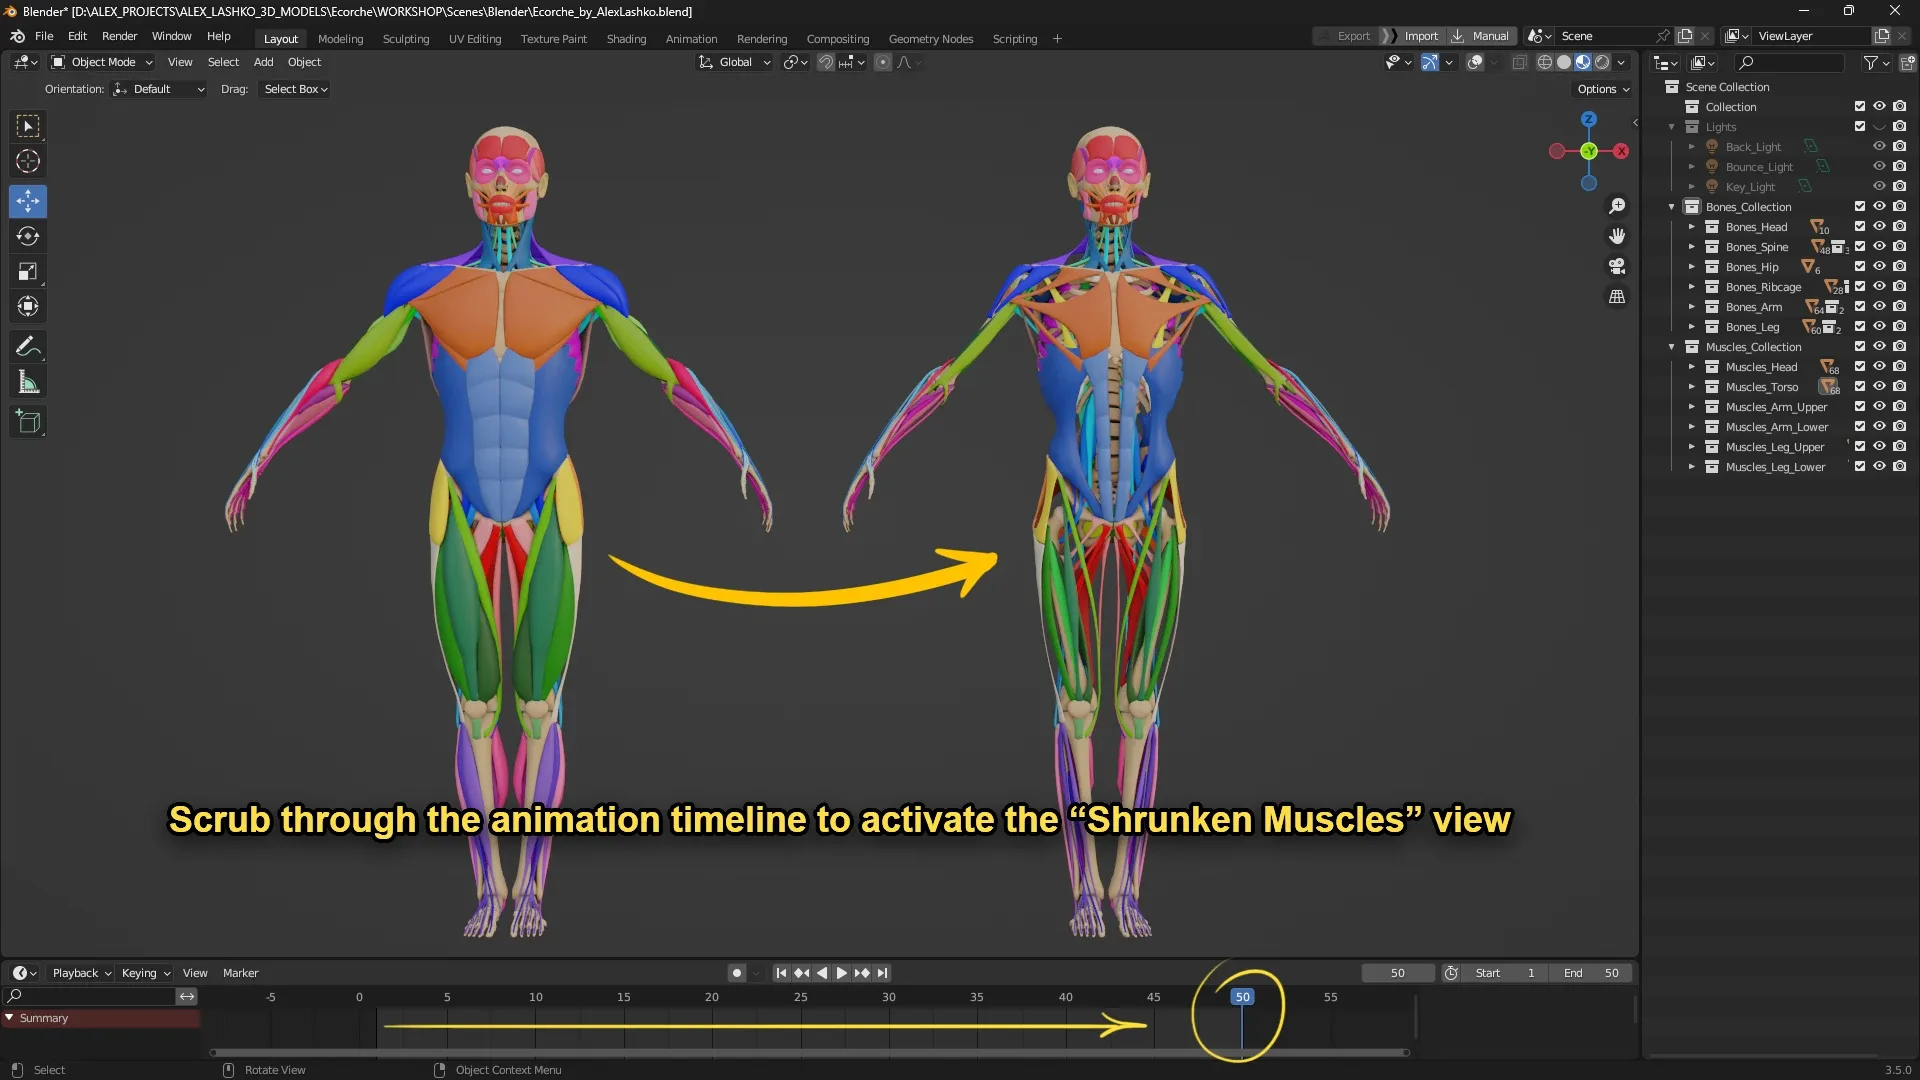Viewport: 1920px width, 1080px height.
Task: Click frame 25 on timeline ruler
Action: point(800,997)
